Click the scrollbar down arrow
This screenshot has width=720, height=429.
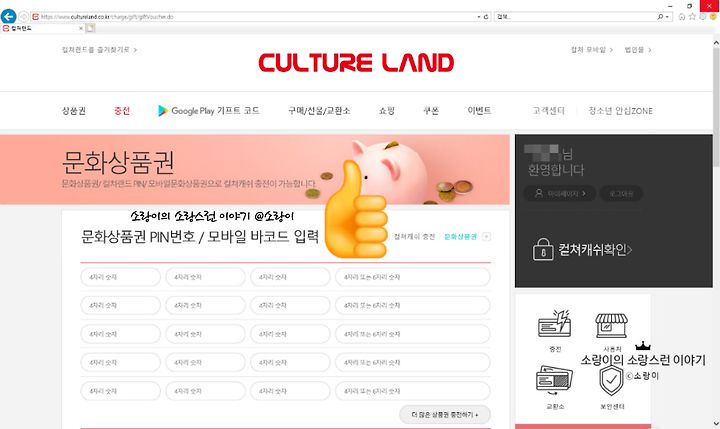[x=716, y=423]
